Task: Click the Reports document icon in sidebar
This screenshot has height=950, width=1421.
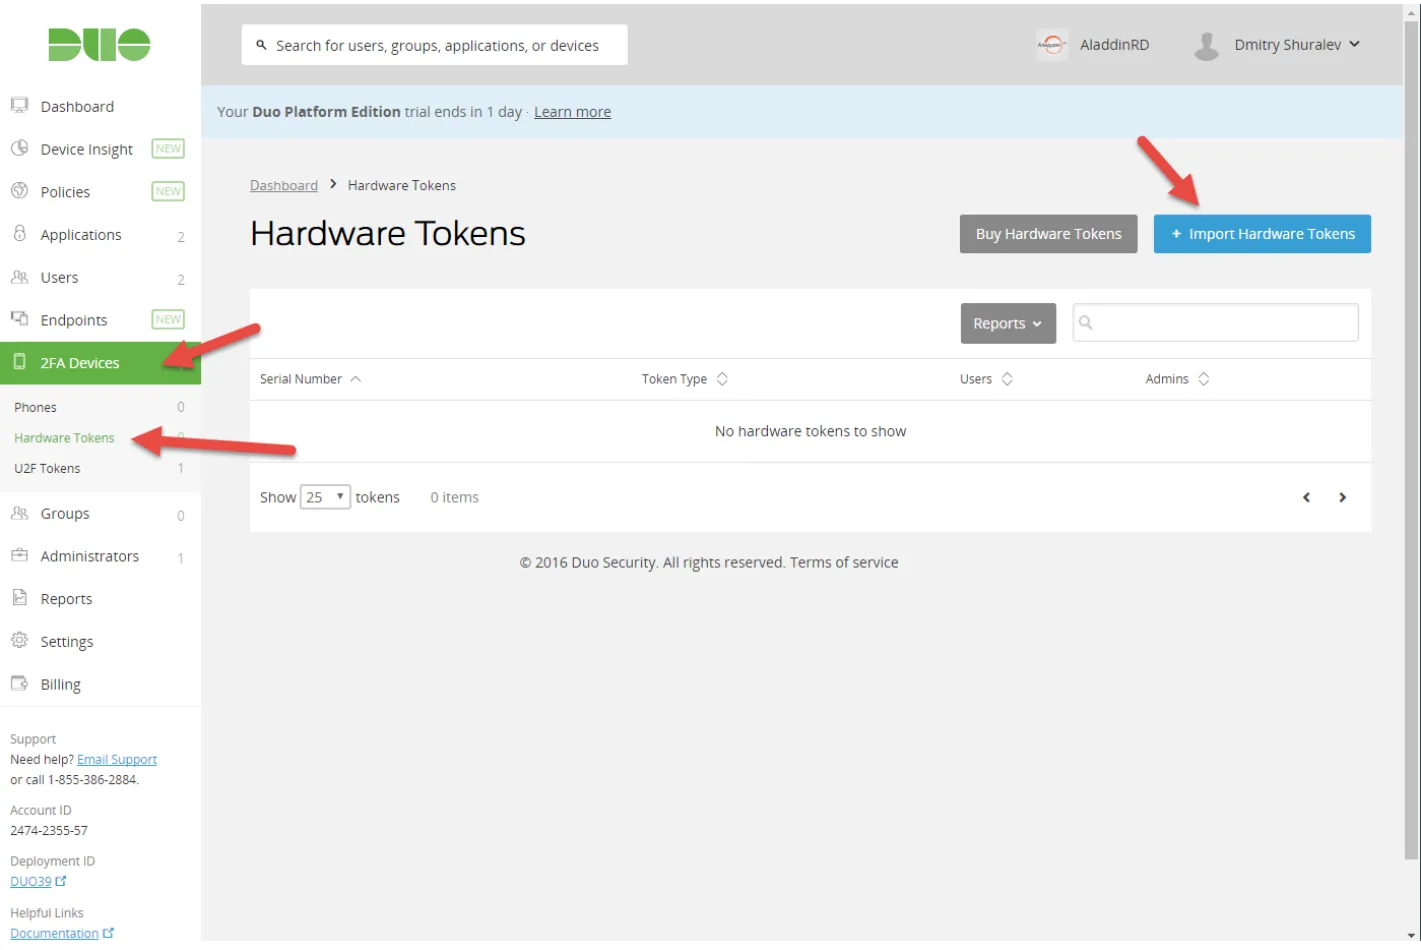Action: pyautogui.click(x=19, y=598)
